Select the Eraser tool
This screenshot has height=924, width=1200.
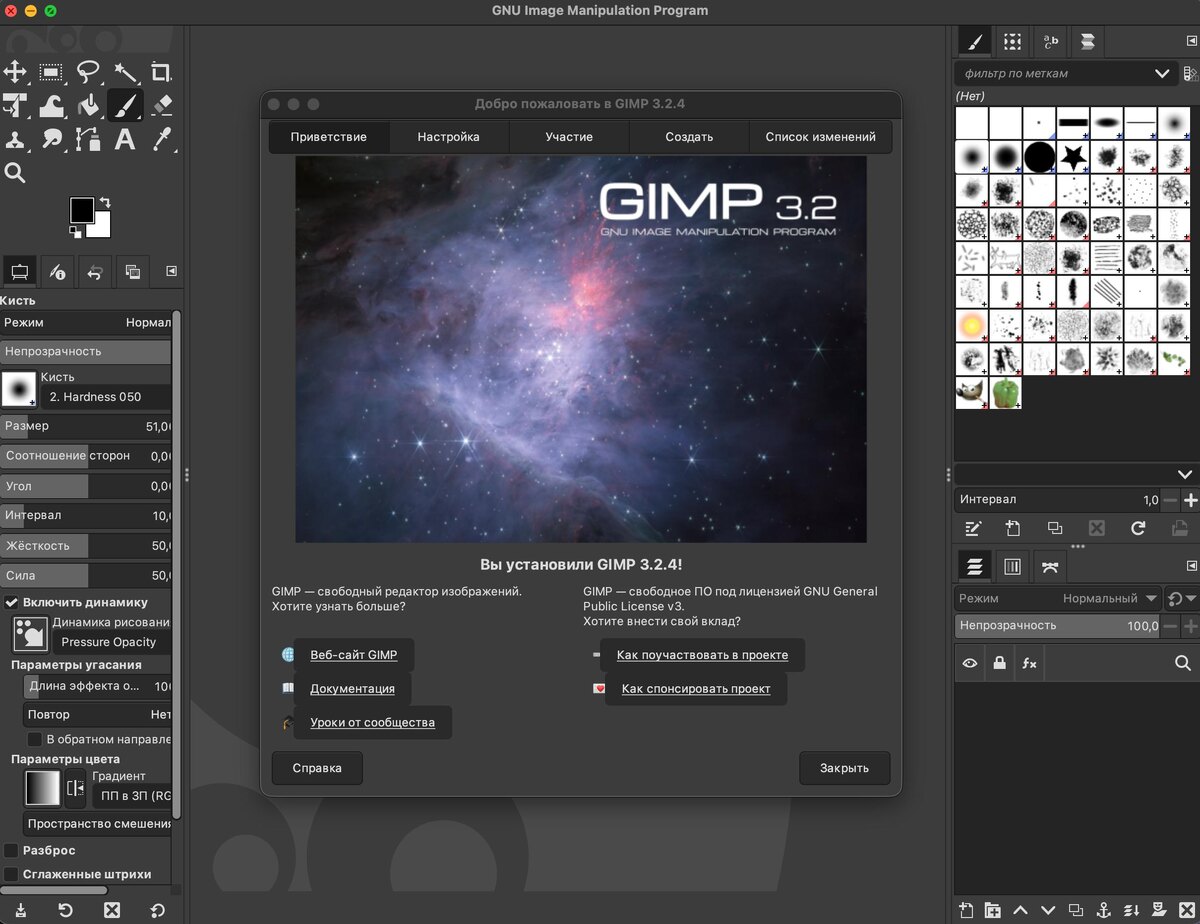[x=162, y=105]
